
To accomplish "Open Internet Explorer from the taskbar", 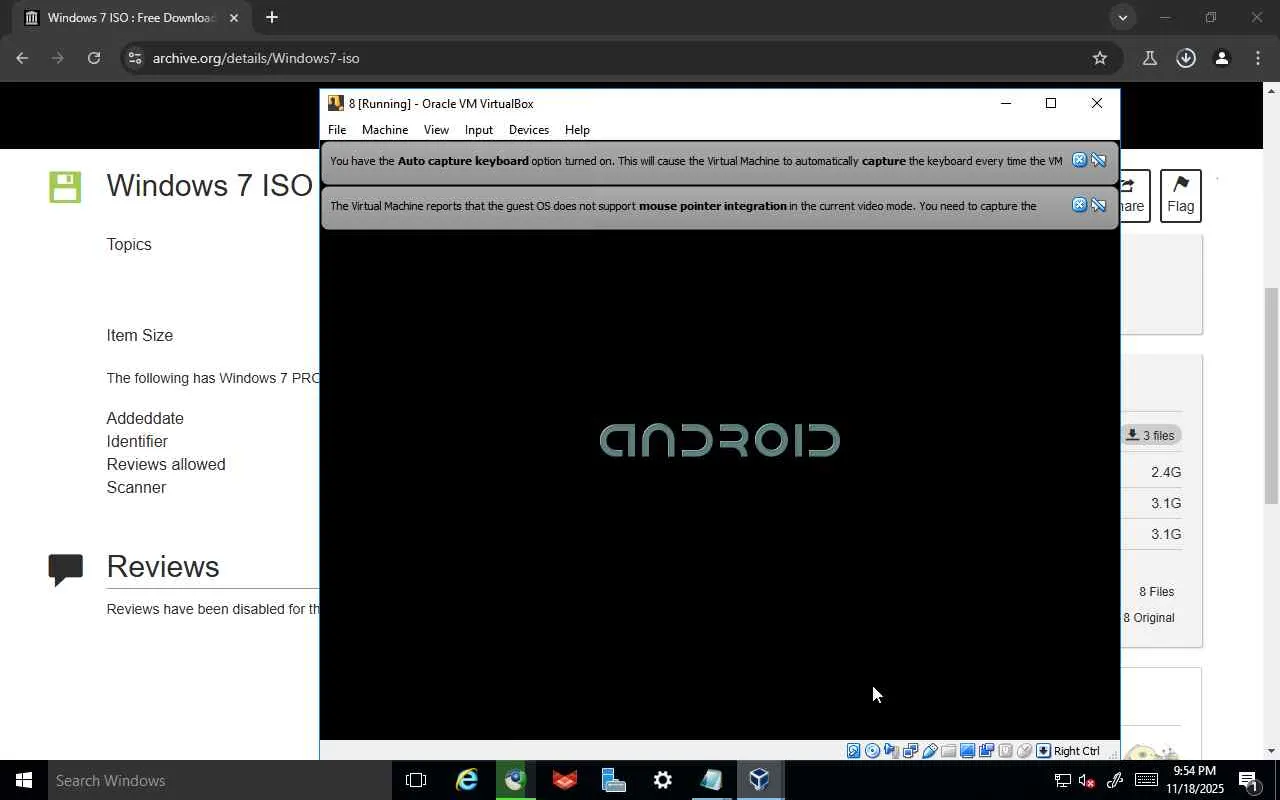I will click(x=467, y=780).
